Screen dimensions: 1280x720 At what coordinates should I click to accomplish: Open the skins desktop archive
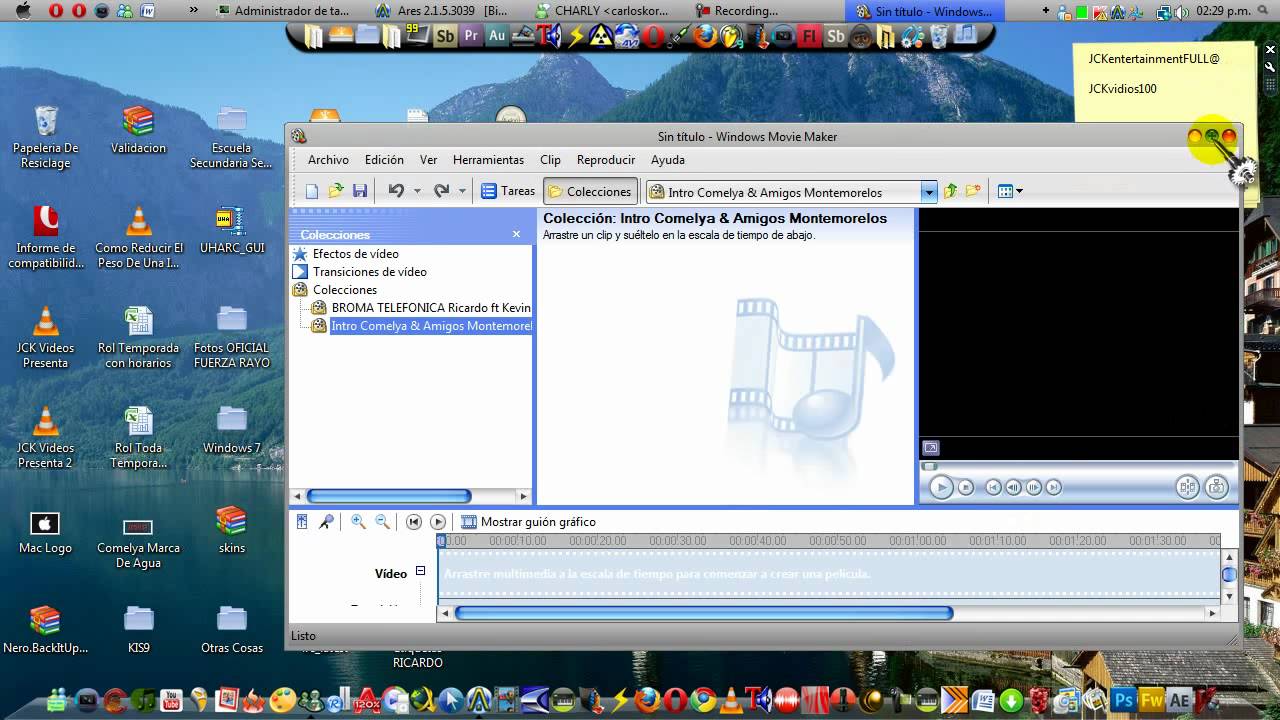click(232, 530)
